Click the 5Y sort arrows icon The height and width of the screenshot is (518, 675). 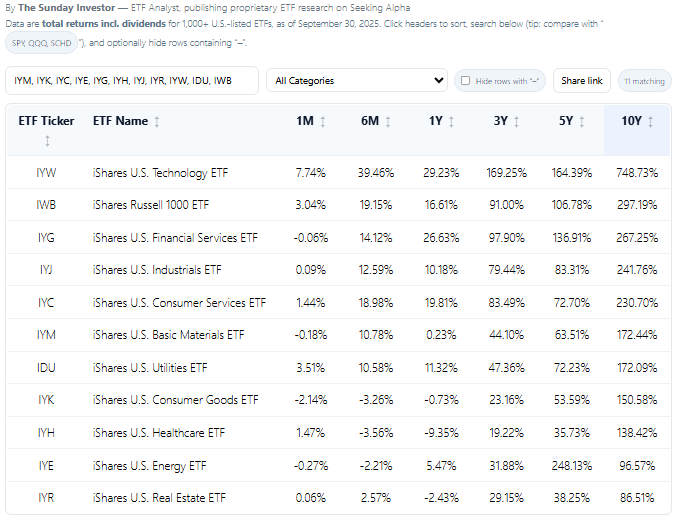[584, 122]
